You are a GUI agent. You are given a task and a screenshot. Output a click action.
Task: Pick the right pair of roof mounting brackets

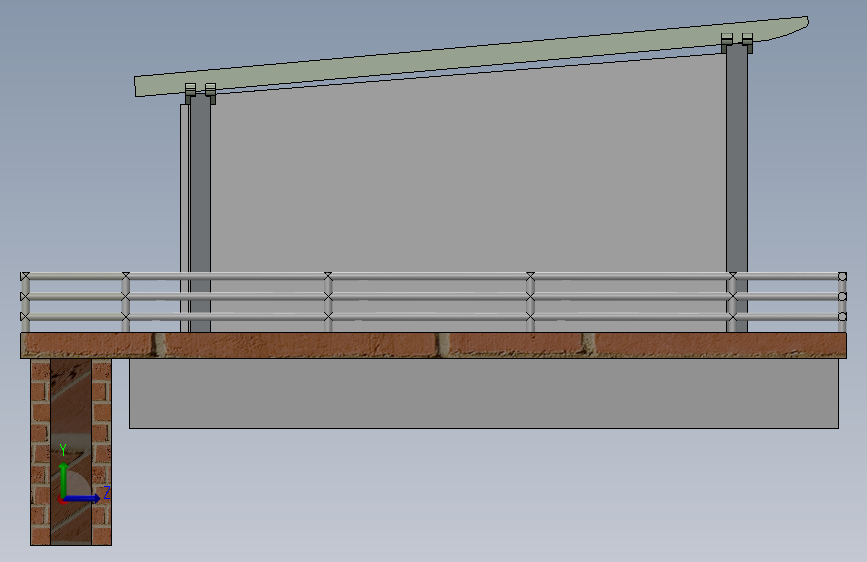click(737, 42)
